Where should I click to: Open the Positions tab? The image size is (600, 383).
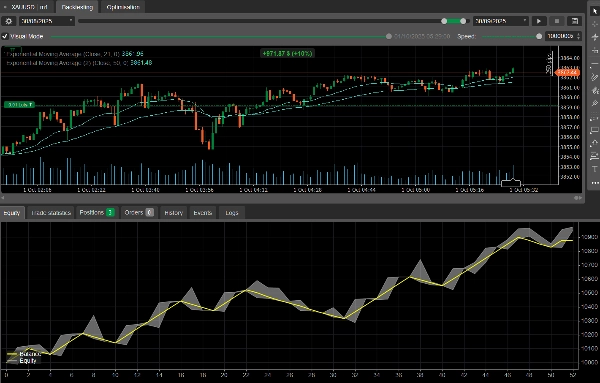pyautogui.click(x=97, y=213)
